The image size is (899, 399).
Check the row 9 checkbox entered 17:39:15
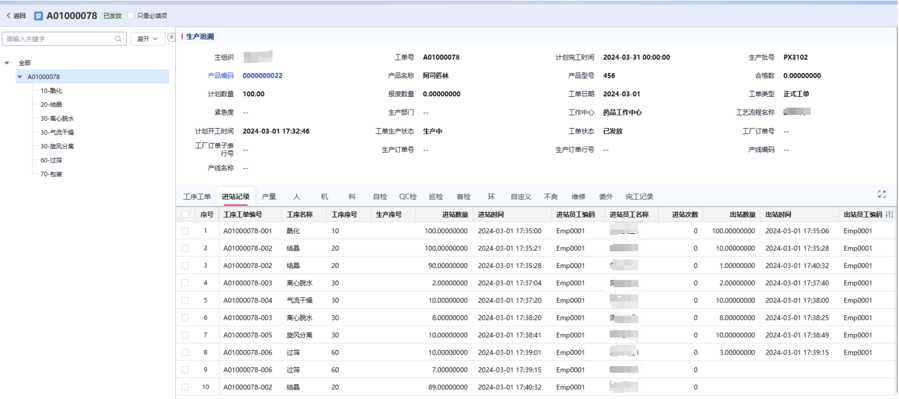(x=185, y=370)
